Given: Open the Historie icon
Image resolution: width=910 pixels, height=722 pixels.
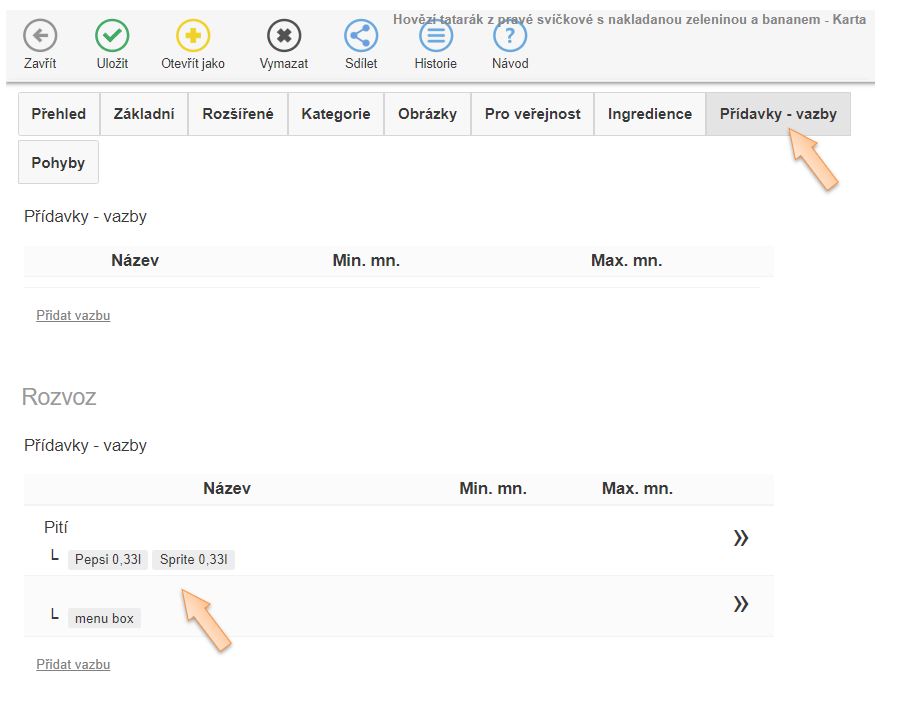Looking at the screenshot, I should [x=435, y=37].
